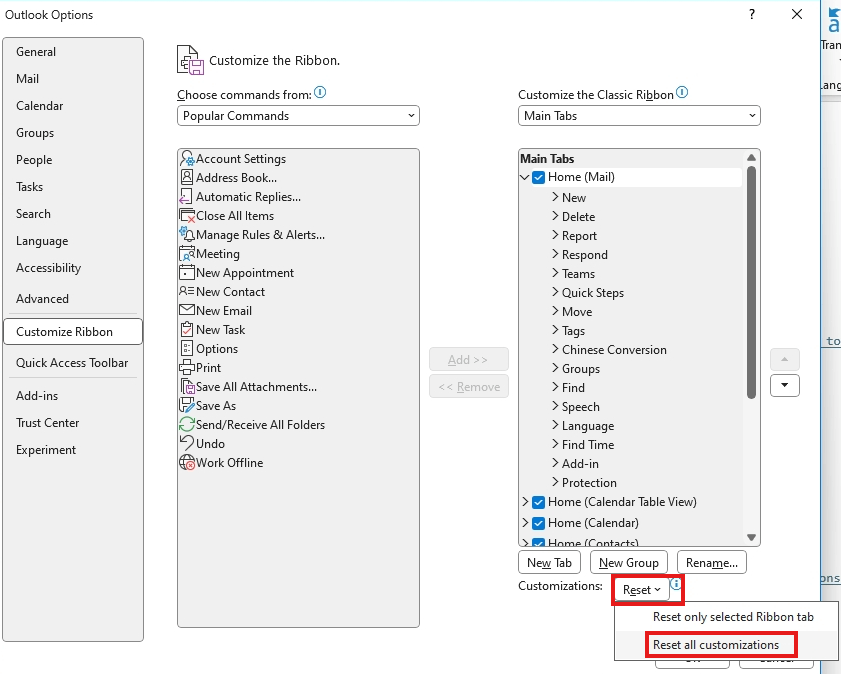Viewport: 841px width, 674px height.
Task: Choose Reset only selected Ribbon tab
Action: (x=727, y=617)
